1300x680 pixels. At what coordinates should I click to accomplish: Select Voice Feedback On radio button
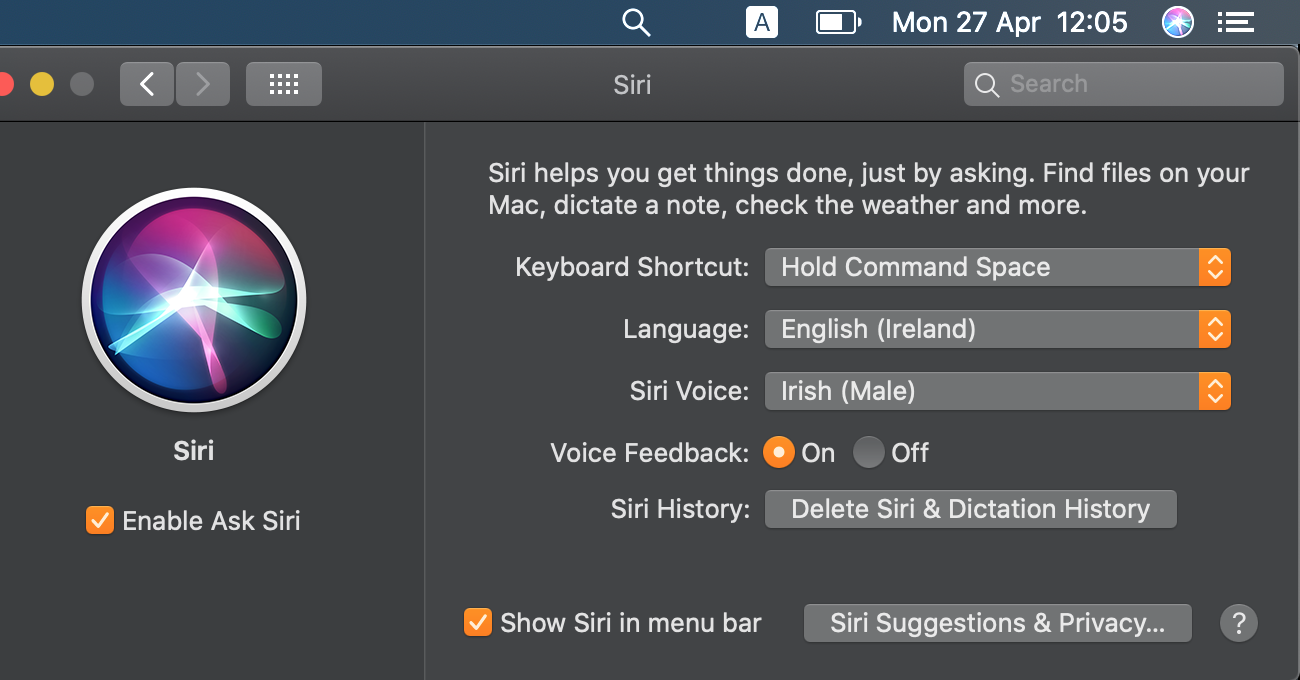tap(778, 453)
